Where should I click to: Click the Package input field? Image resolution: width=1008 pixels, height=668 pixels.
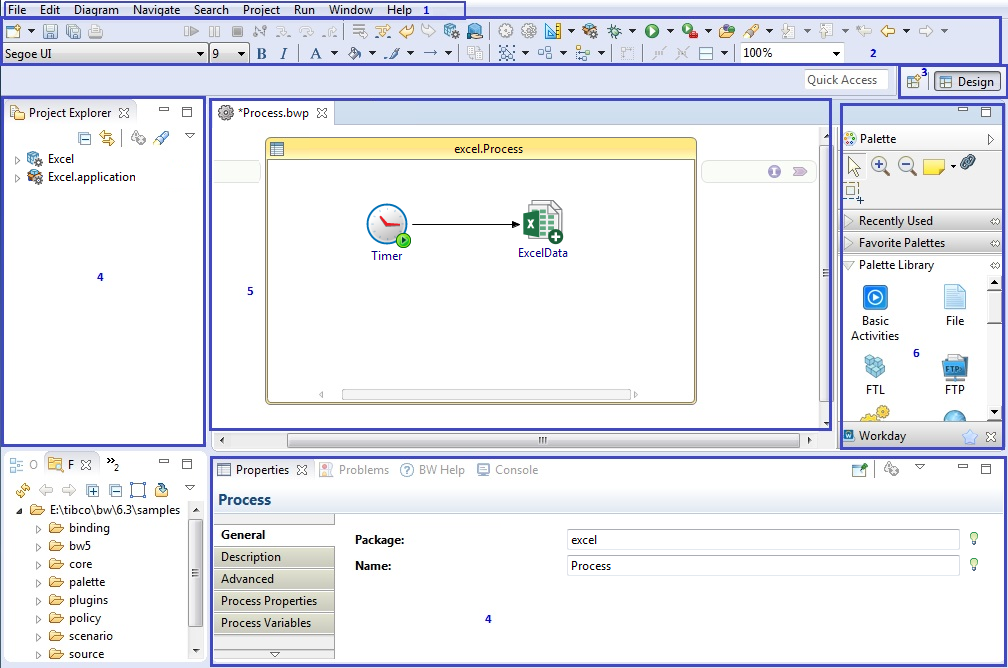(x=762, y=540)
